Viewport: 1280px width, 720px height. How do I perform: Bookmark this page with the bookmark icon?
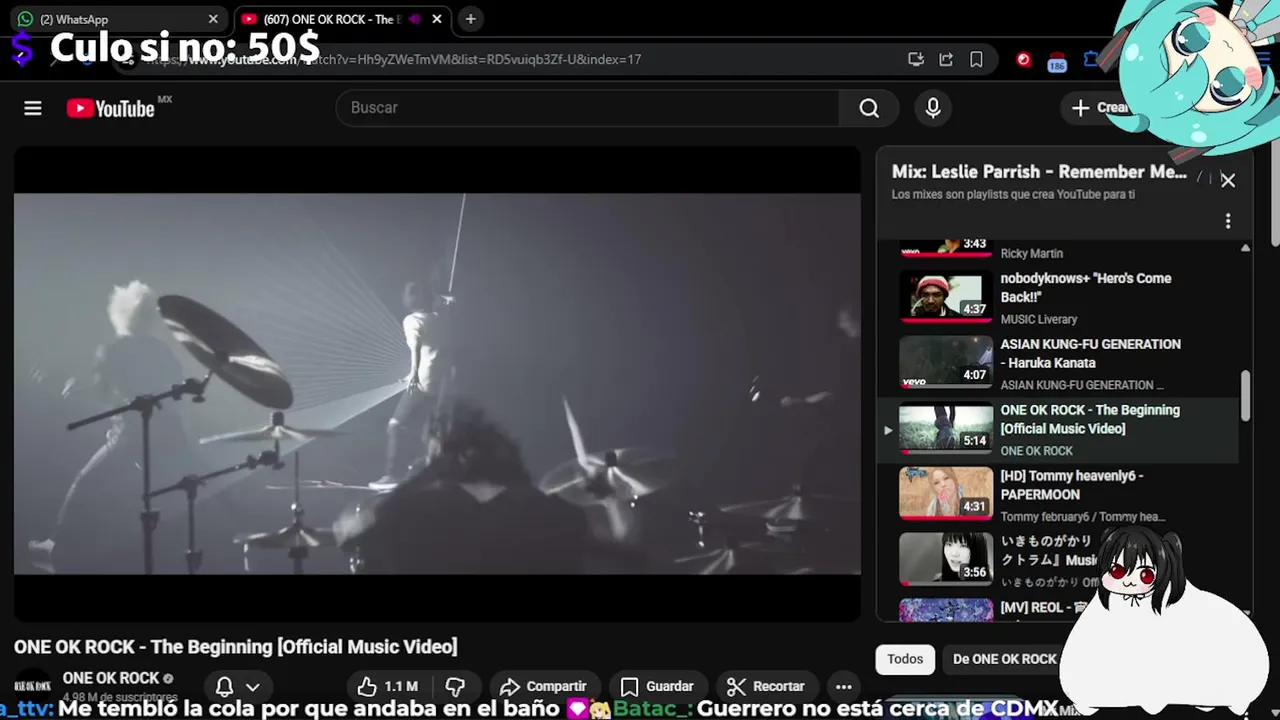tap(976, 59)
